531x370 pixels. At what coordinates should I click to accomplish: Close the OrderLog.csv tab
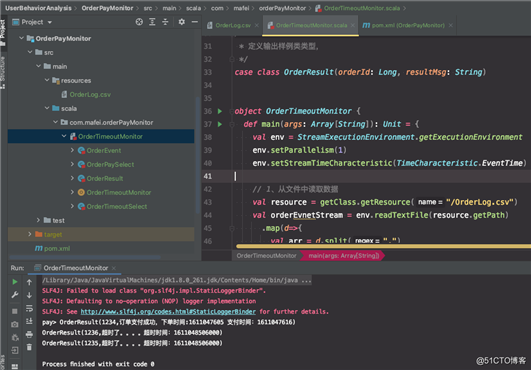pyautogui.click(x=257, y=25)
